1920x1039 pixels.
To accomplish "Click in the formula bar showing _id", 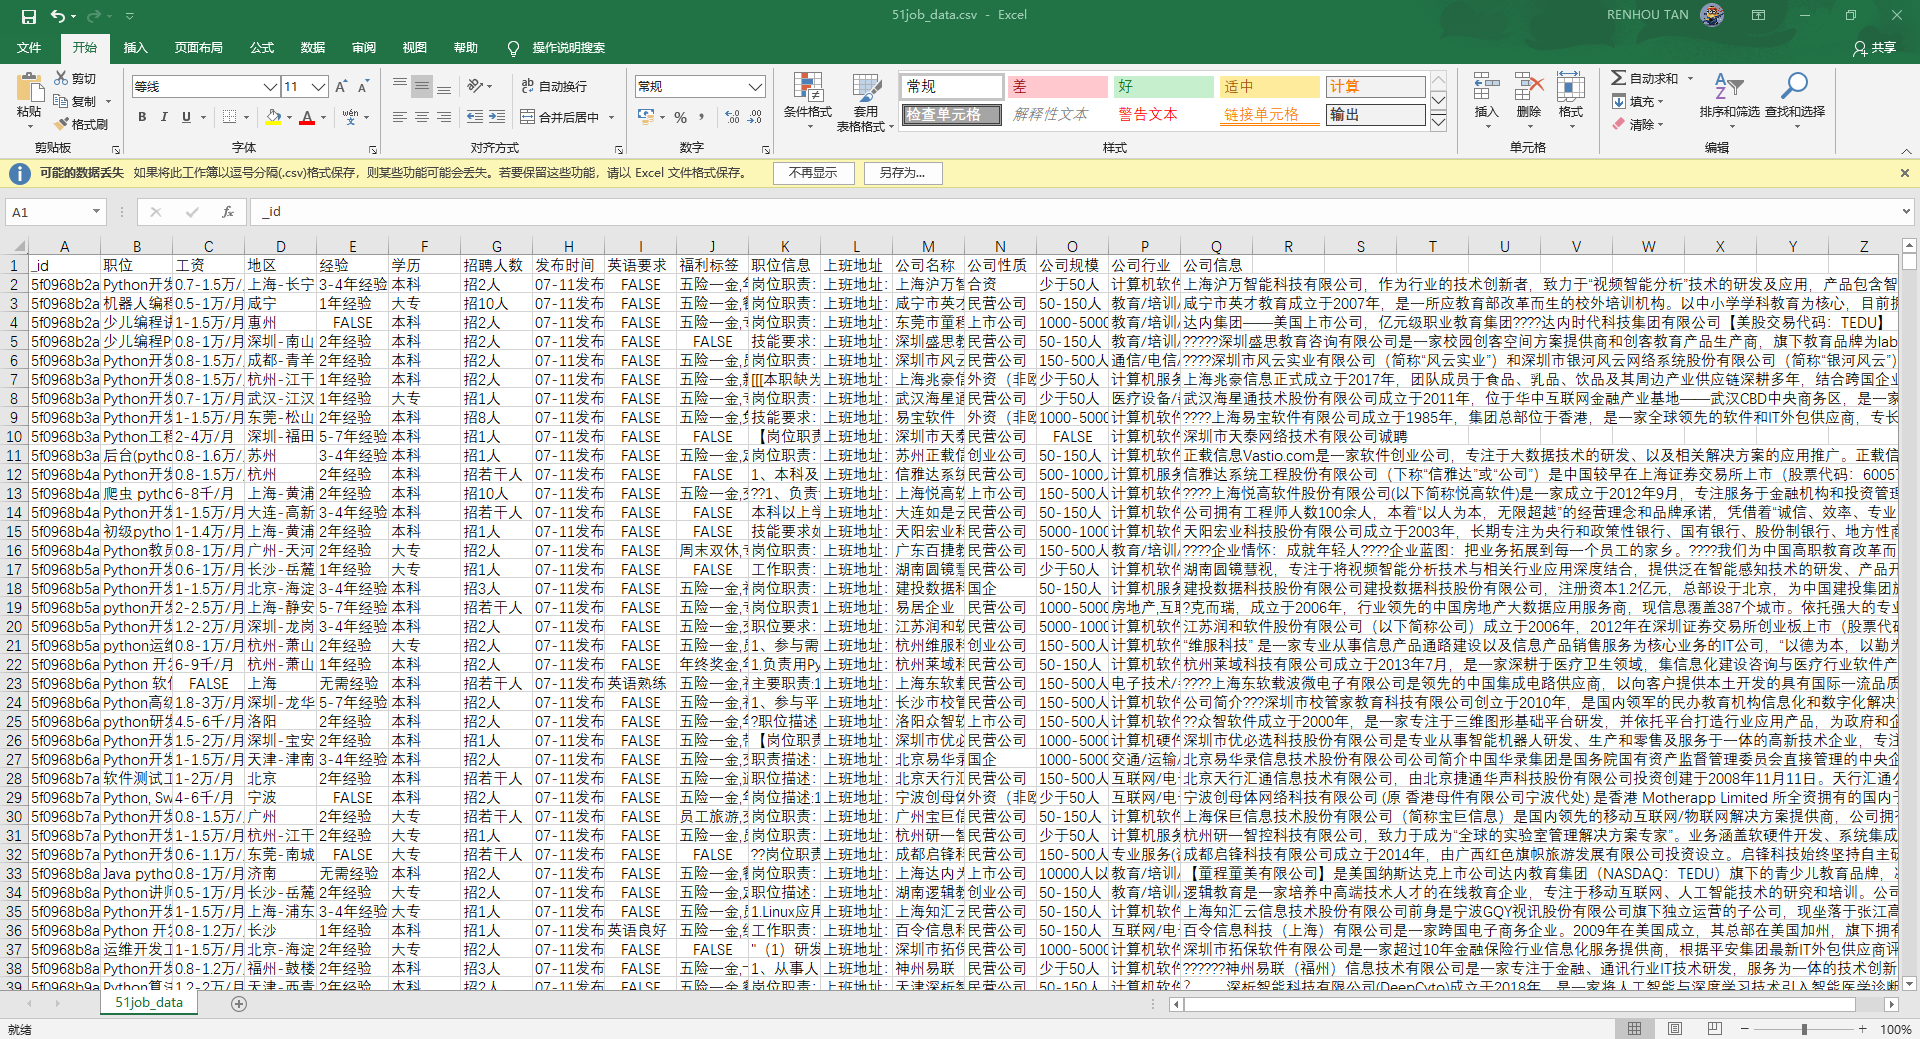I will [x=1075, y=212].
